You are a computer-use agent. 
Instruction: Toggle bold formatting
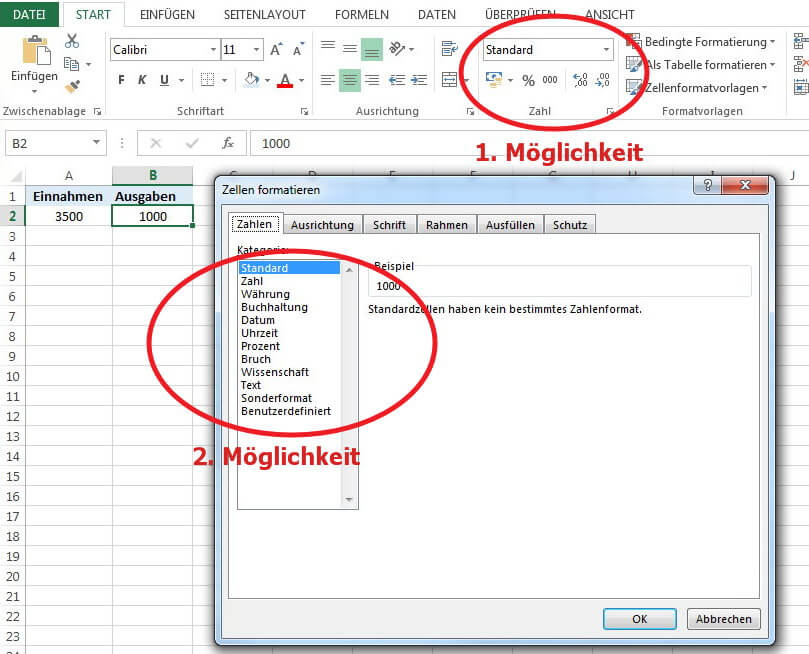121,78
